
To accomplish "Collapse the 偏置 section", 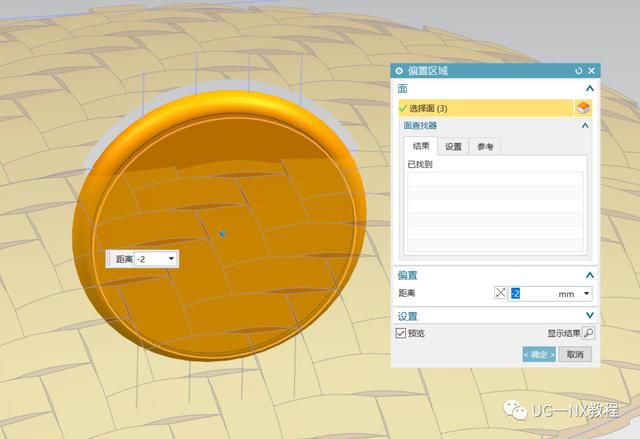I will pos(589,275).
